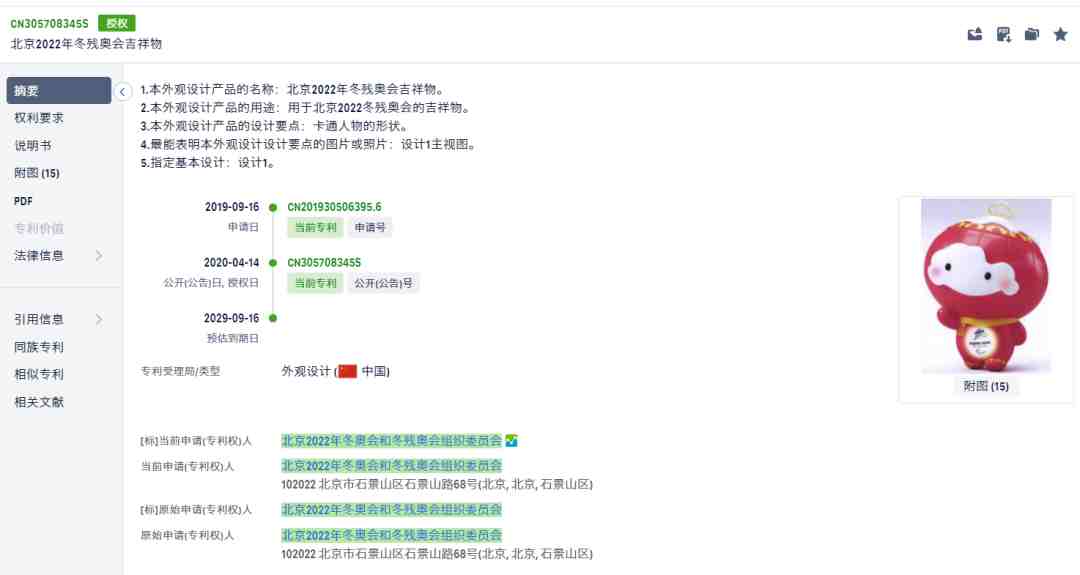Image resolution: width=1080 pixels, height=575 pixels.
Task: Open the PDF view
Action: pos(23,201)
